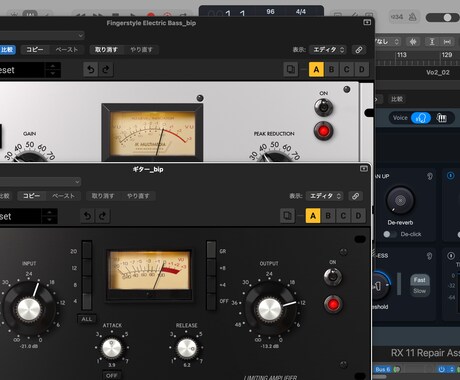Open settings dropdown chevron in ギター_bip header
The width and height of the screenshot is (460, 380).
[x=77, y=182]
